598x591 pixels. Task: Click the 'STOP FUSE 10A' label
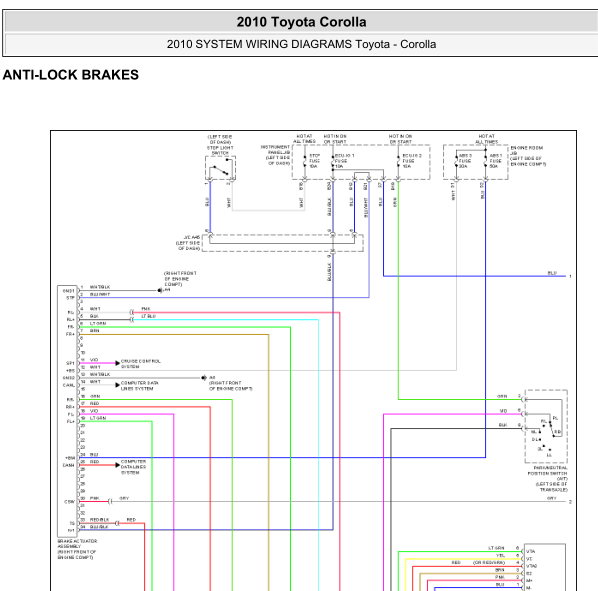coord(315,161)
